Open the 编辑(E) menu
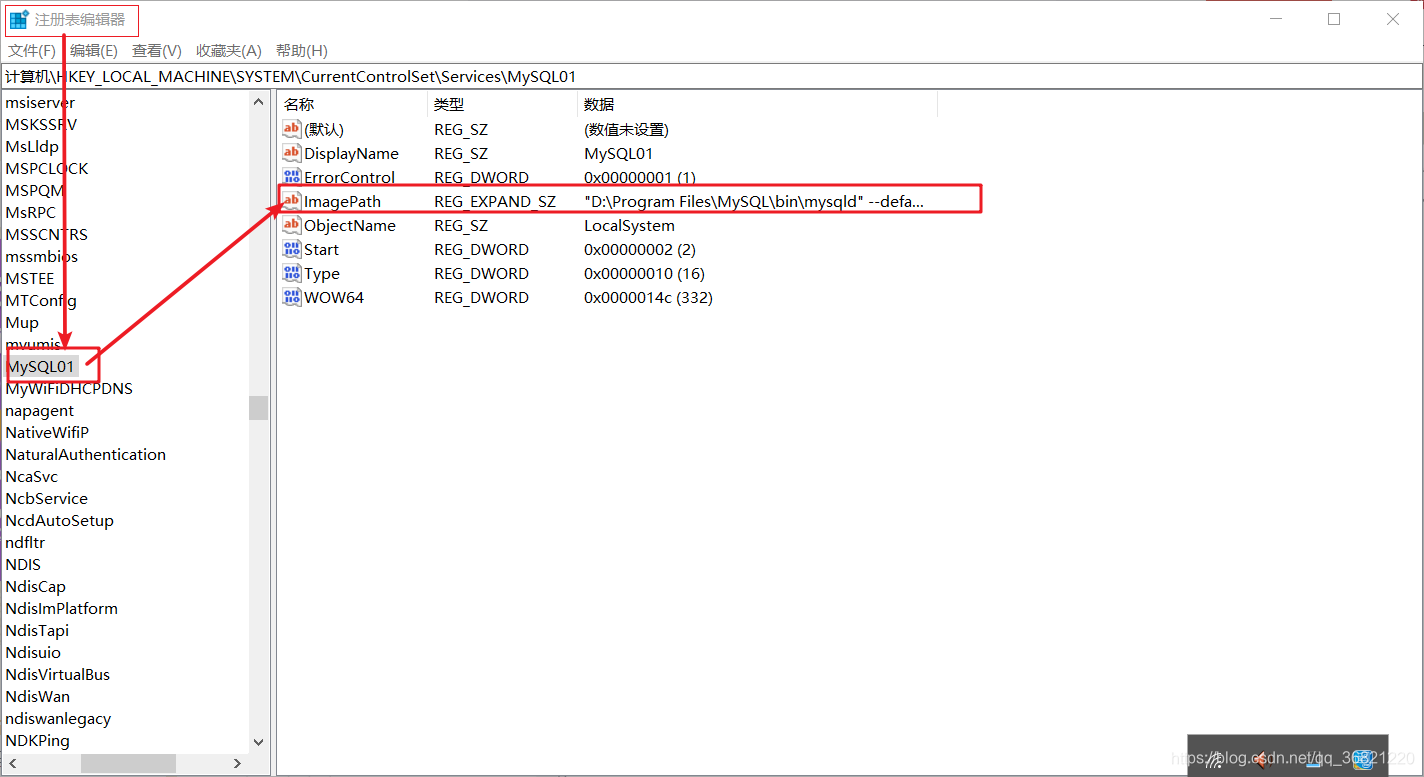Image resolution: width=1424 pixels, height=777 pixels. [x=93, y=50]
